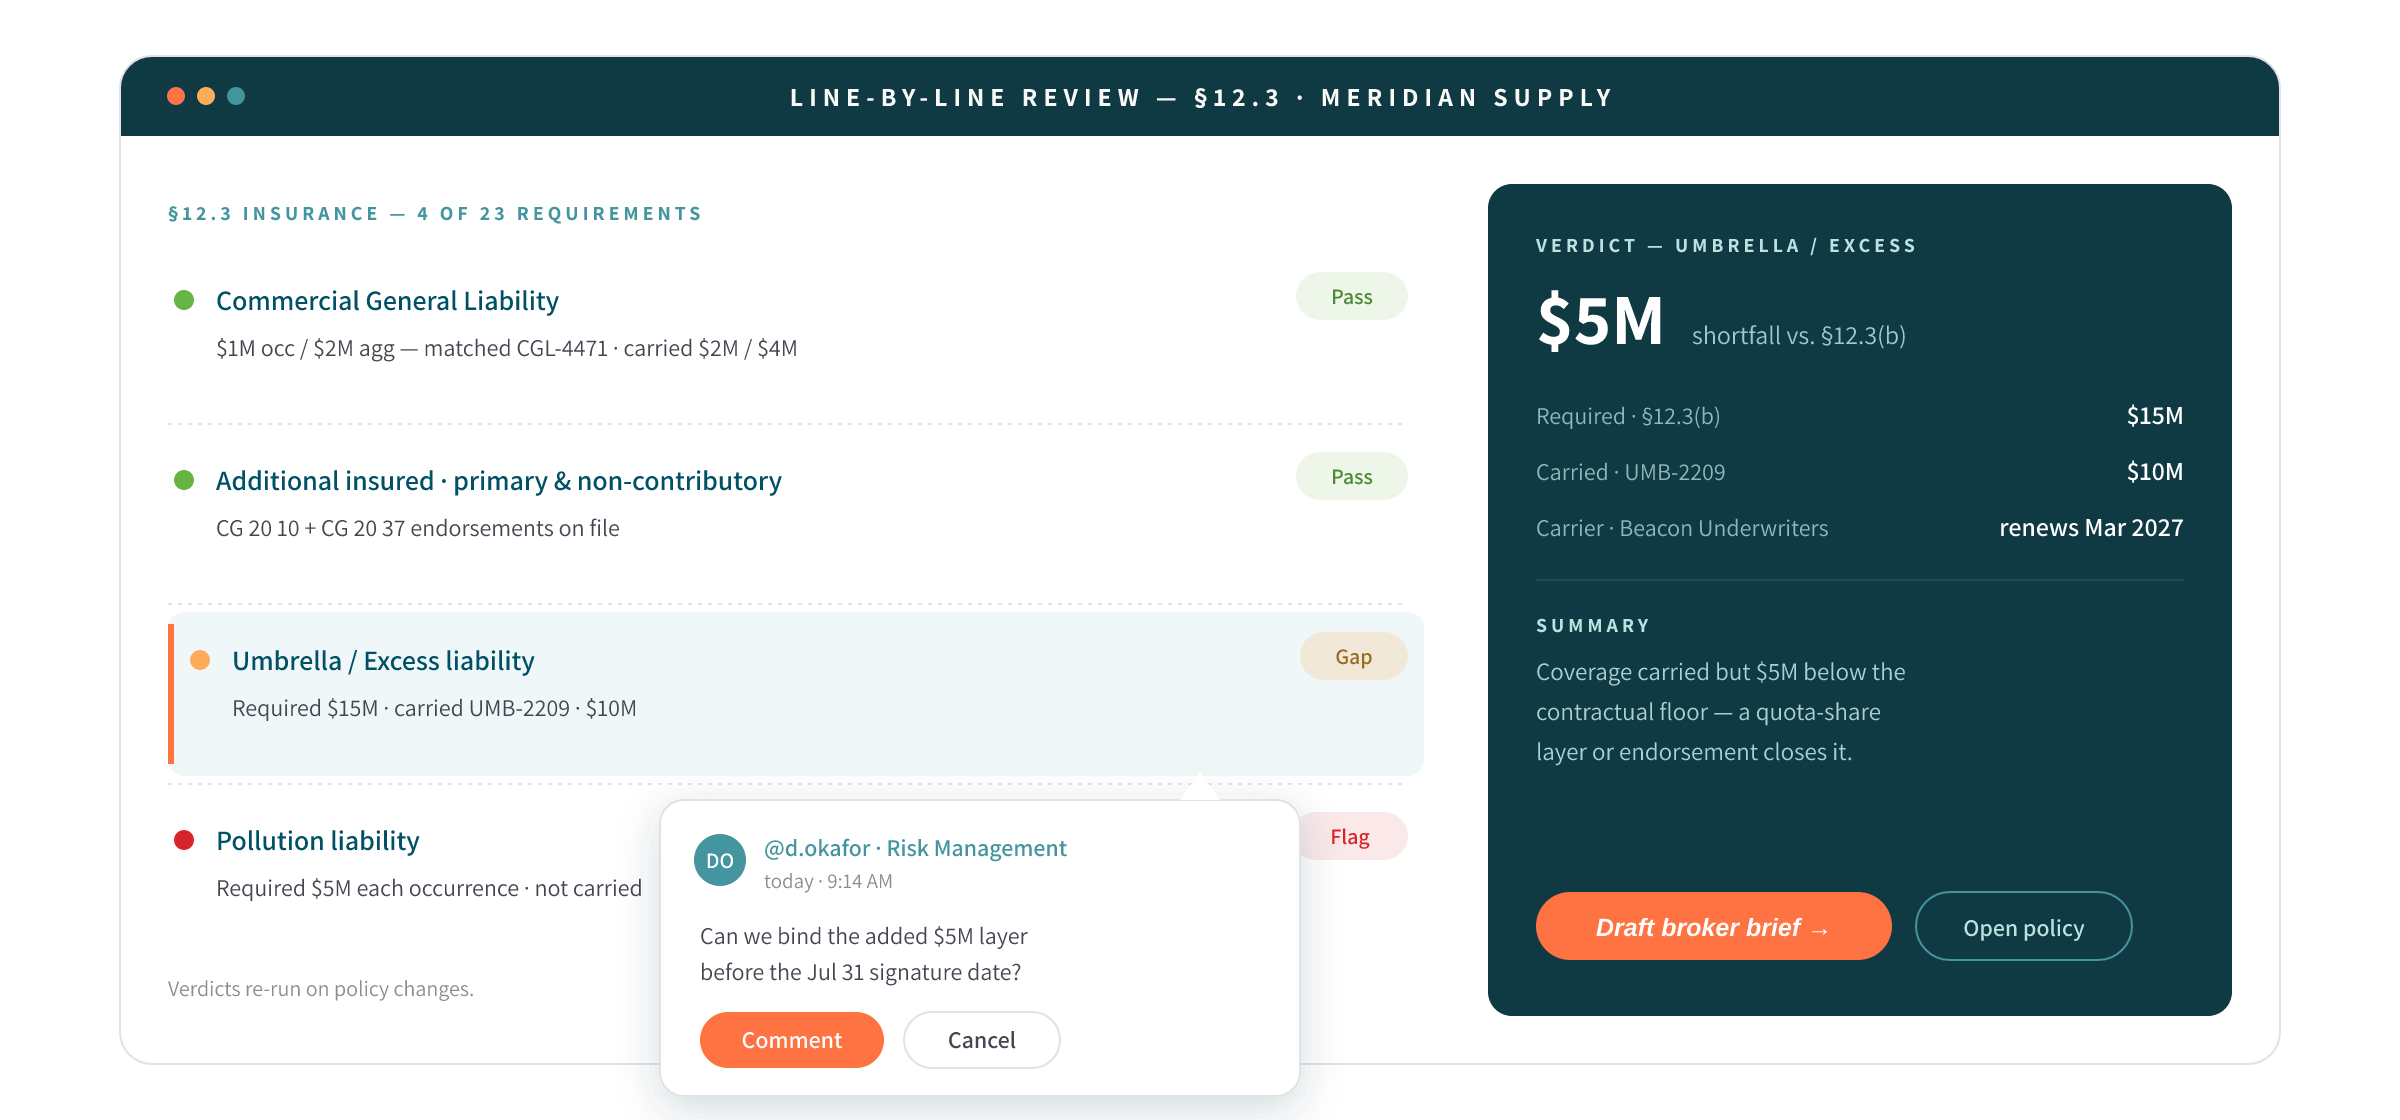Click the Required · §12.3(b) row in verdict

coord(1859,416)
